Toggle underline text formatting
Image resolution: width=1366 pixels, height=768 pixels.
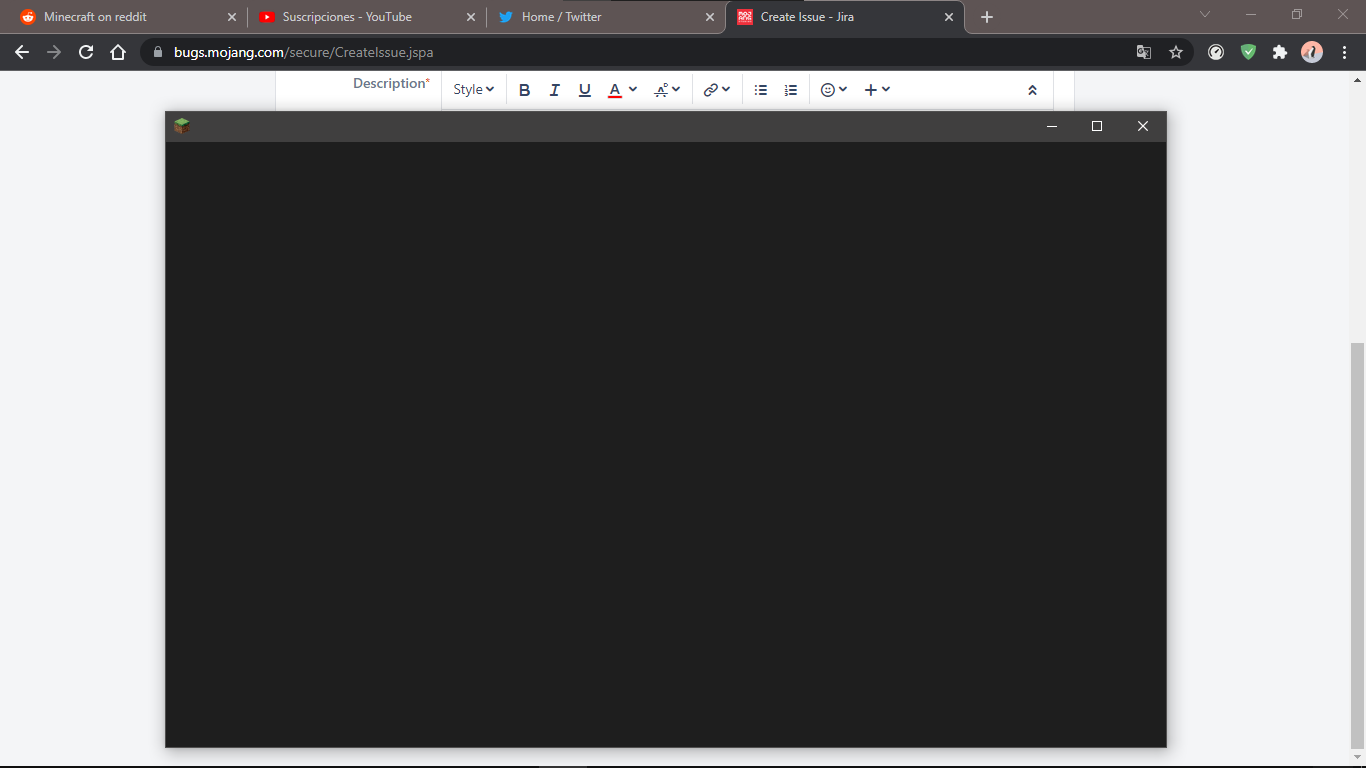point(585,90)
